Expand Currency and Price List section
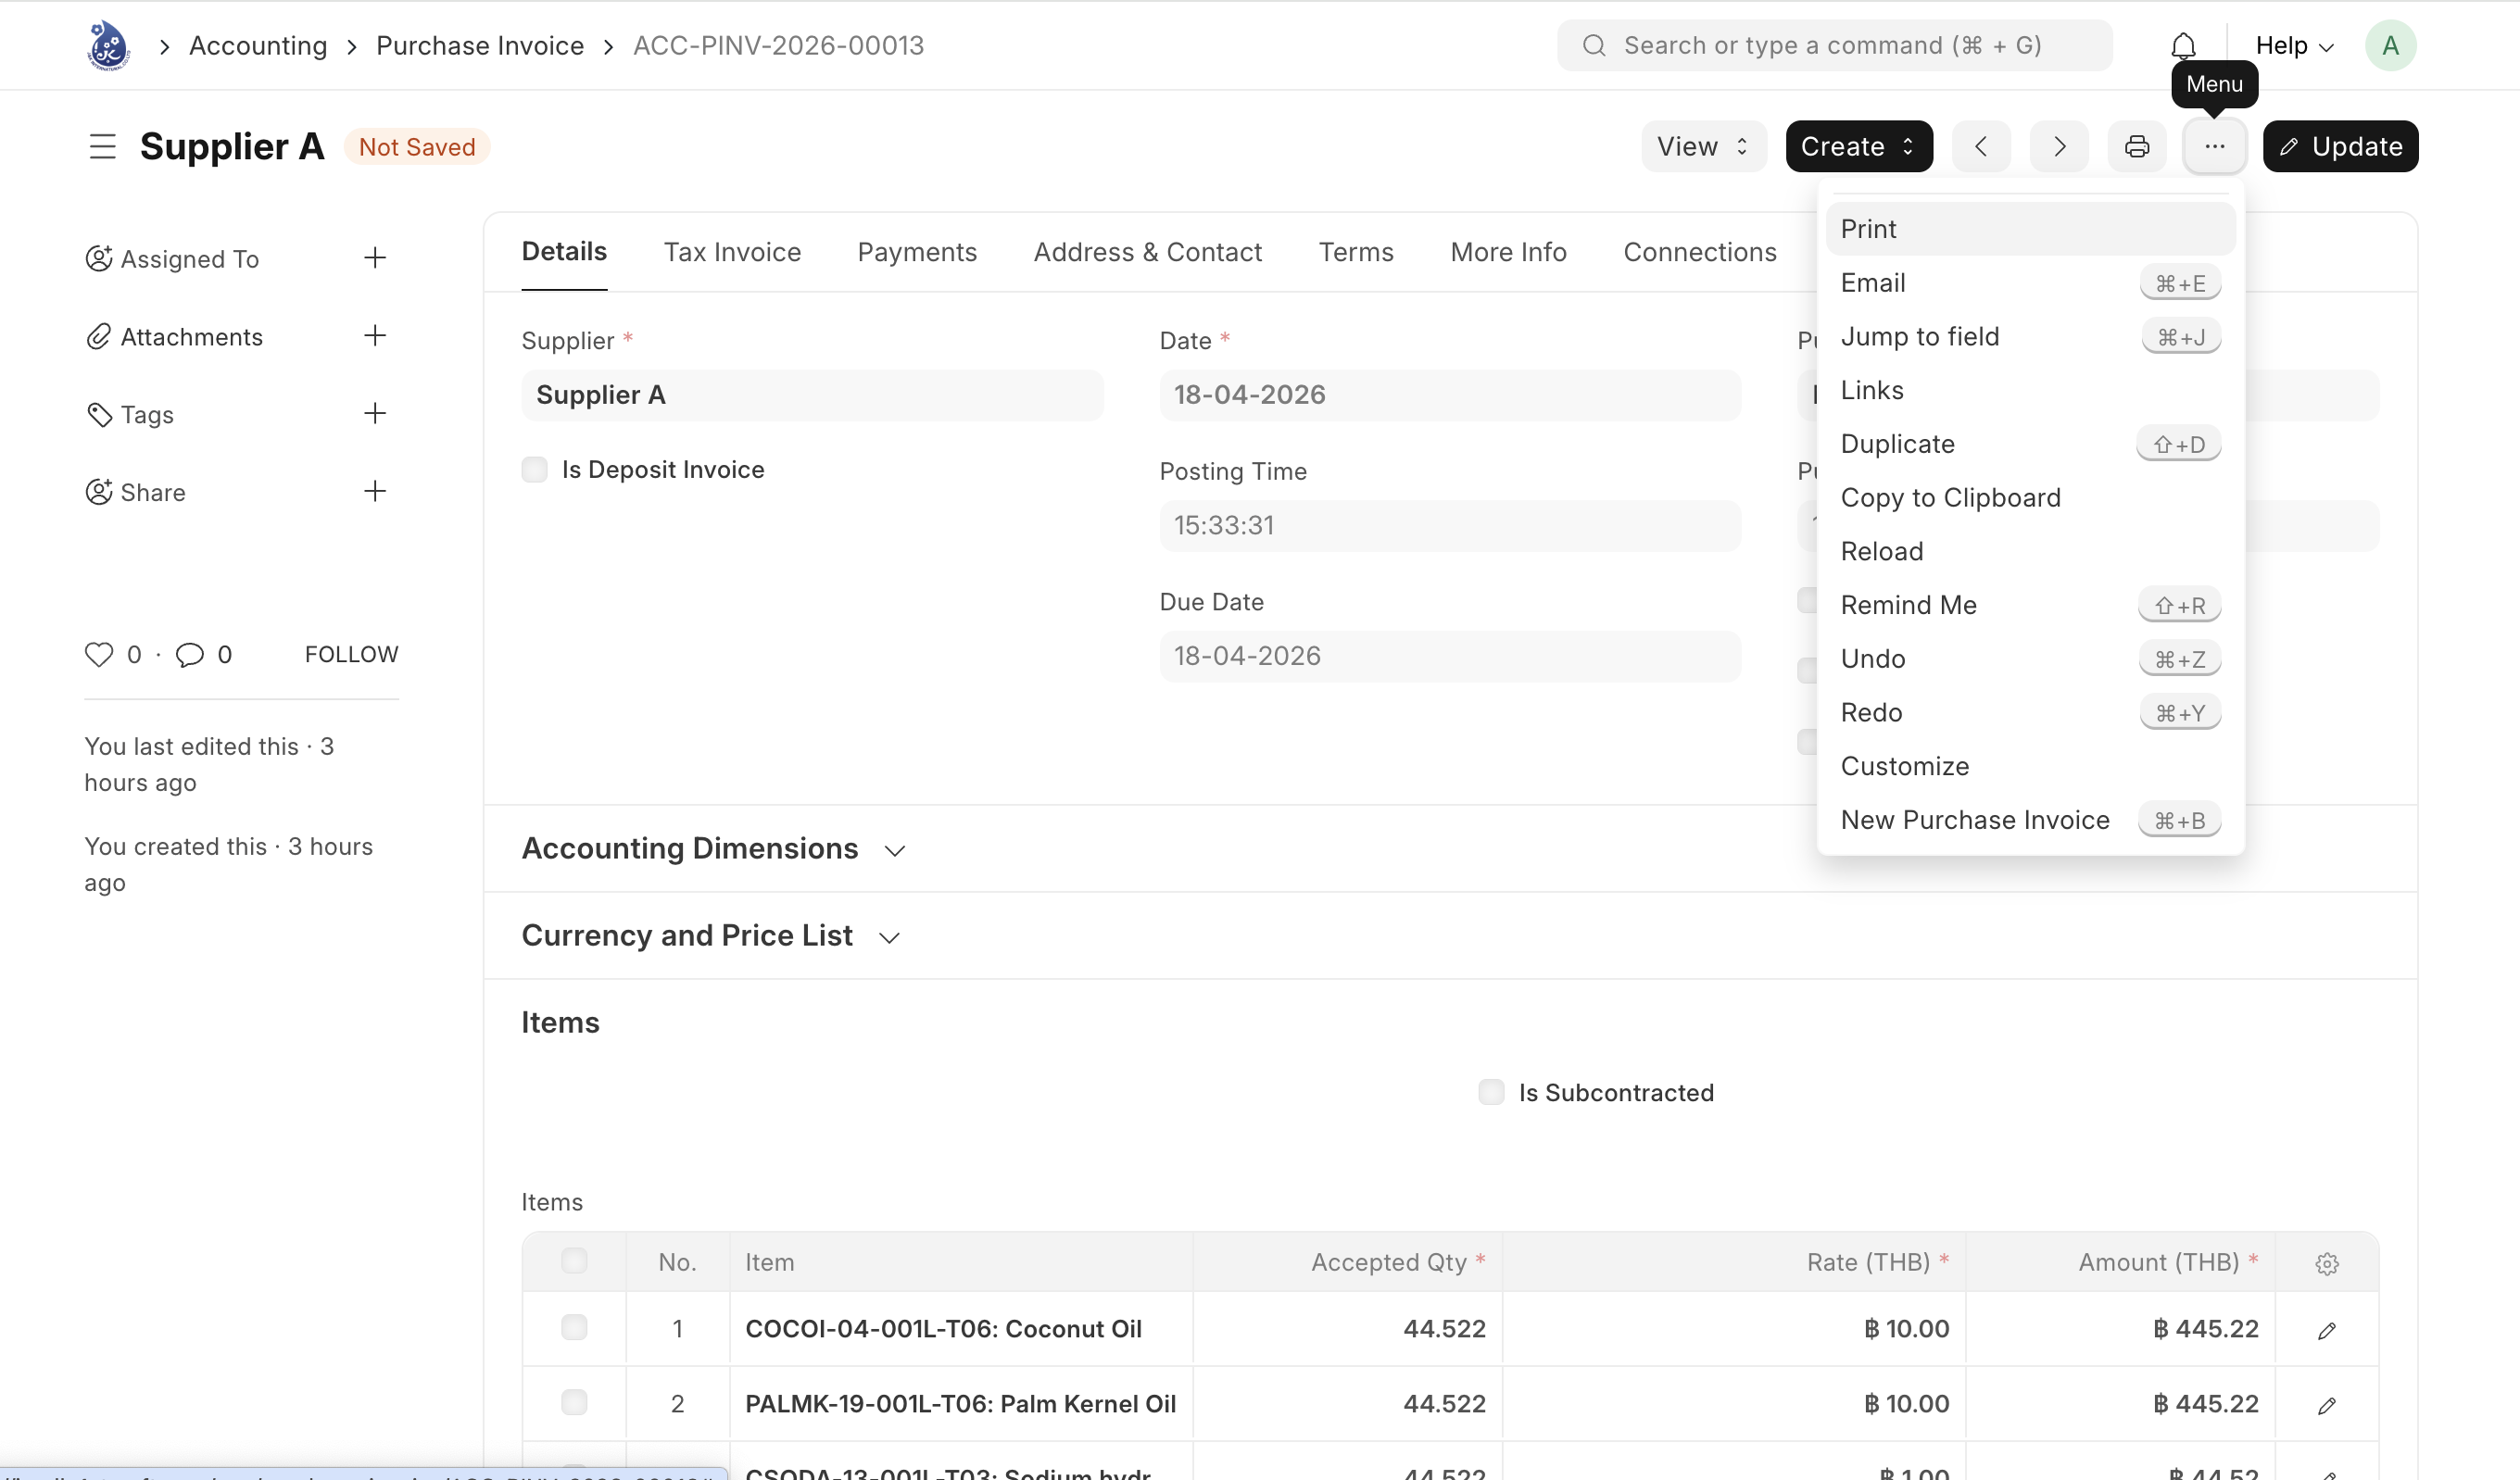The height and width of the screenshot is (1480, 2520). coord(712,936)
